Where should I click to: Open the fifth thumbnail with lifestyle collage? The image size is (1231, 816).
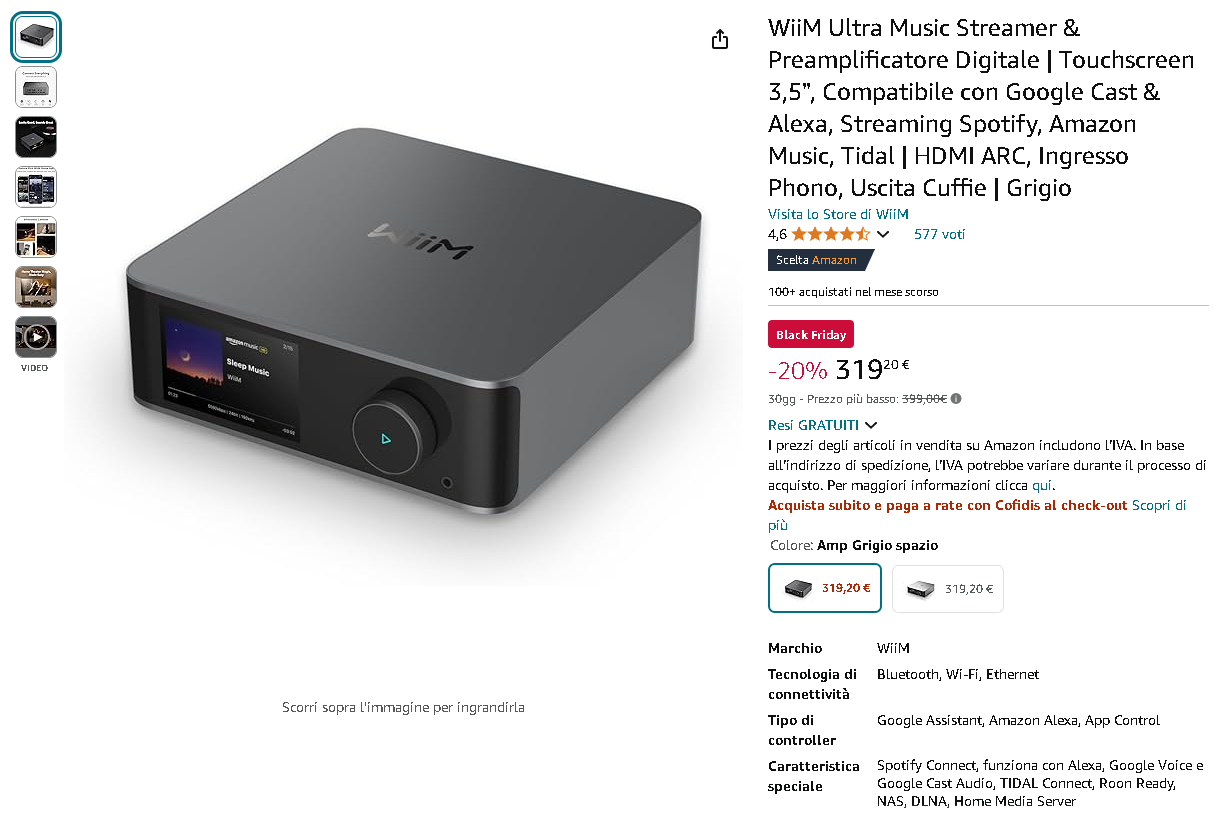[x=36, y=237]
